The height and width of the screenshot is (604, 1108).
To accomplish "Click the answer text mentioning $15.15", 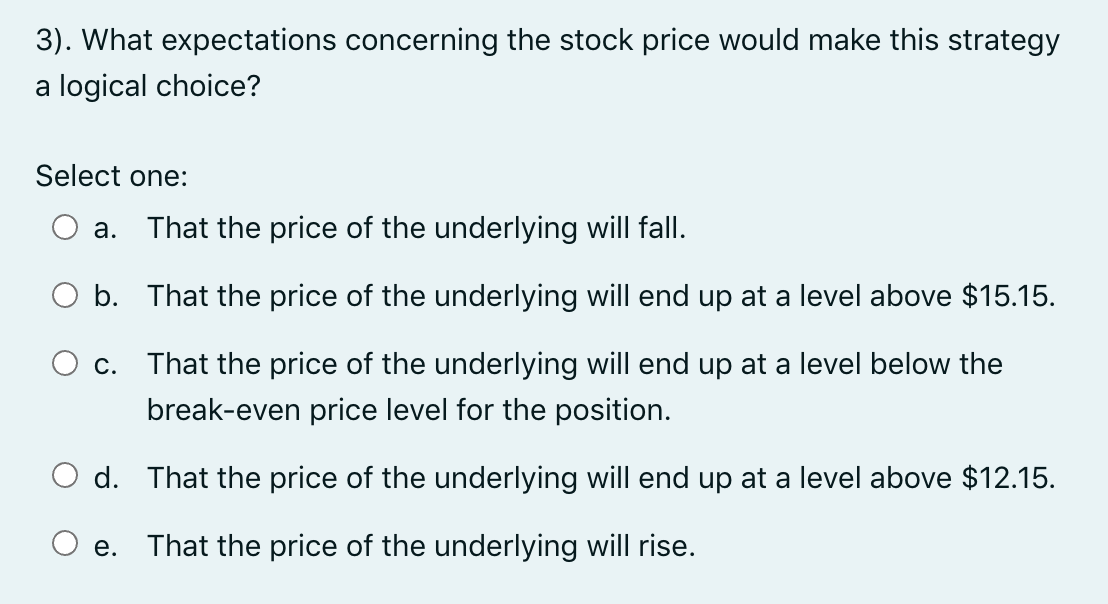I will tap(601, 296).
